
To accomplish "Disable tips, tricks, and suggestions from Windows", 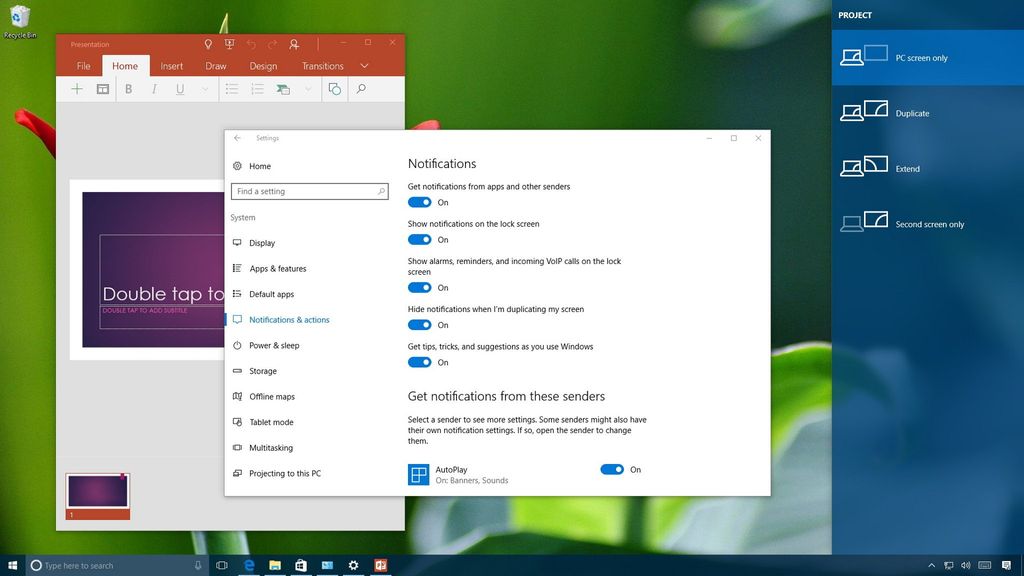I will pos(419,362).
